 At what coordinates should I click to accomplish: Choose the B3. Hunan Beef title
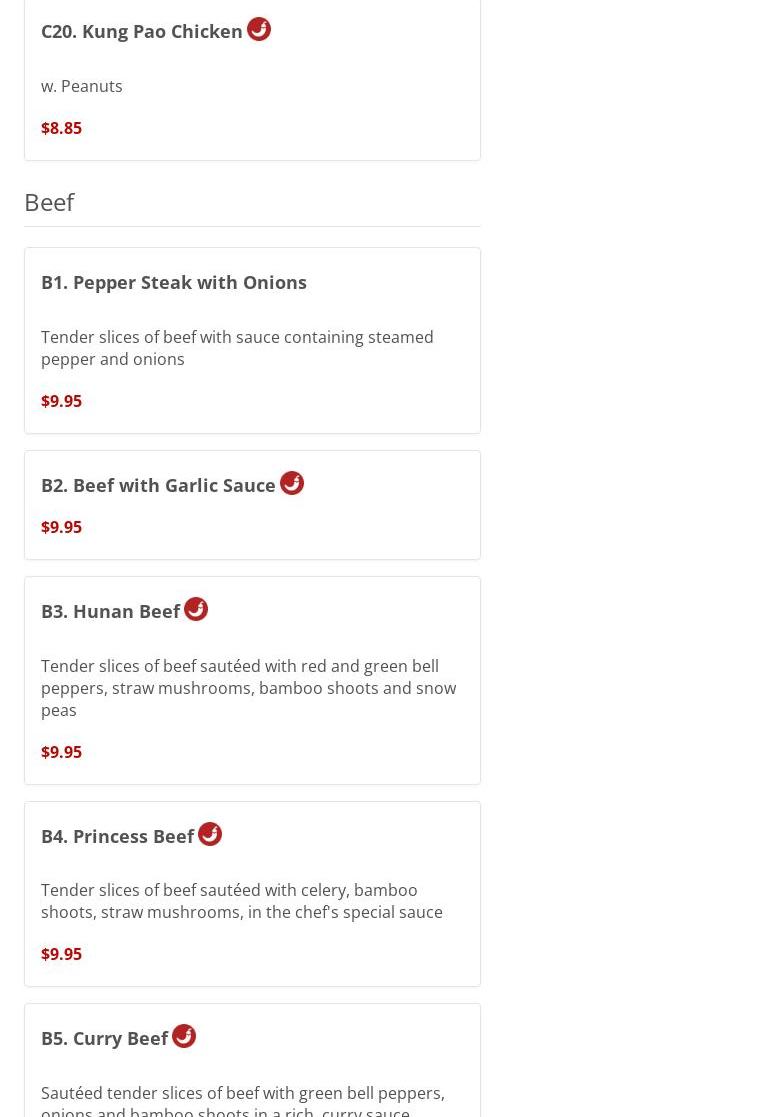point(111,611)
